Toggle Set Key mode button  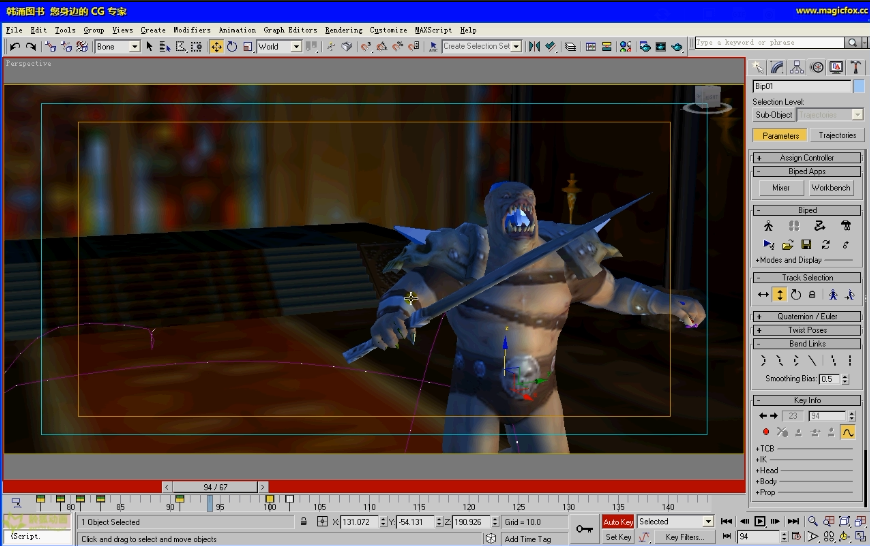[618, 537]
